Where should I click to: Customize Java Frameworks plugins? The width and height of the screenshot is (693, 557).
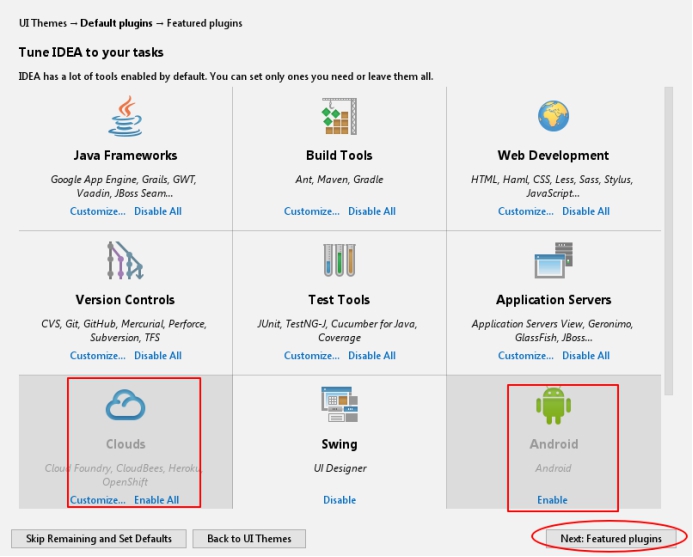(x=98, y=211)
